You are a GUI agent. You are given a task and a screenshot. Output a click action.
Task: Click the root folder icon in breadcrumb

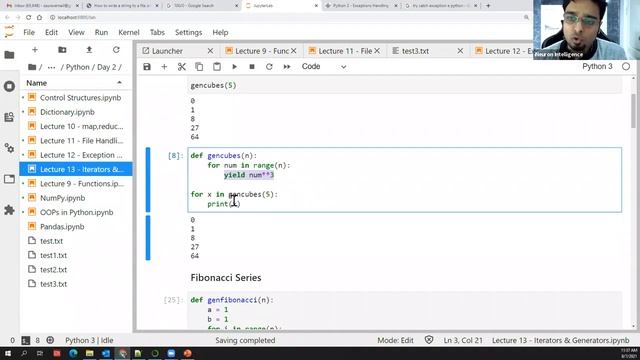(x=32, y=67)
